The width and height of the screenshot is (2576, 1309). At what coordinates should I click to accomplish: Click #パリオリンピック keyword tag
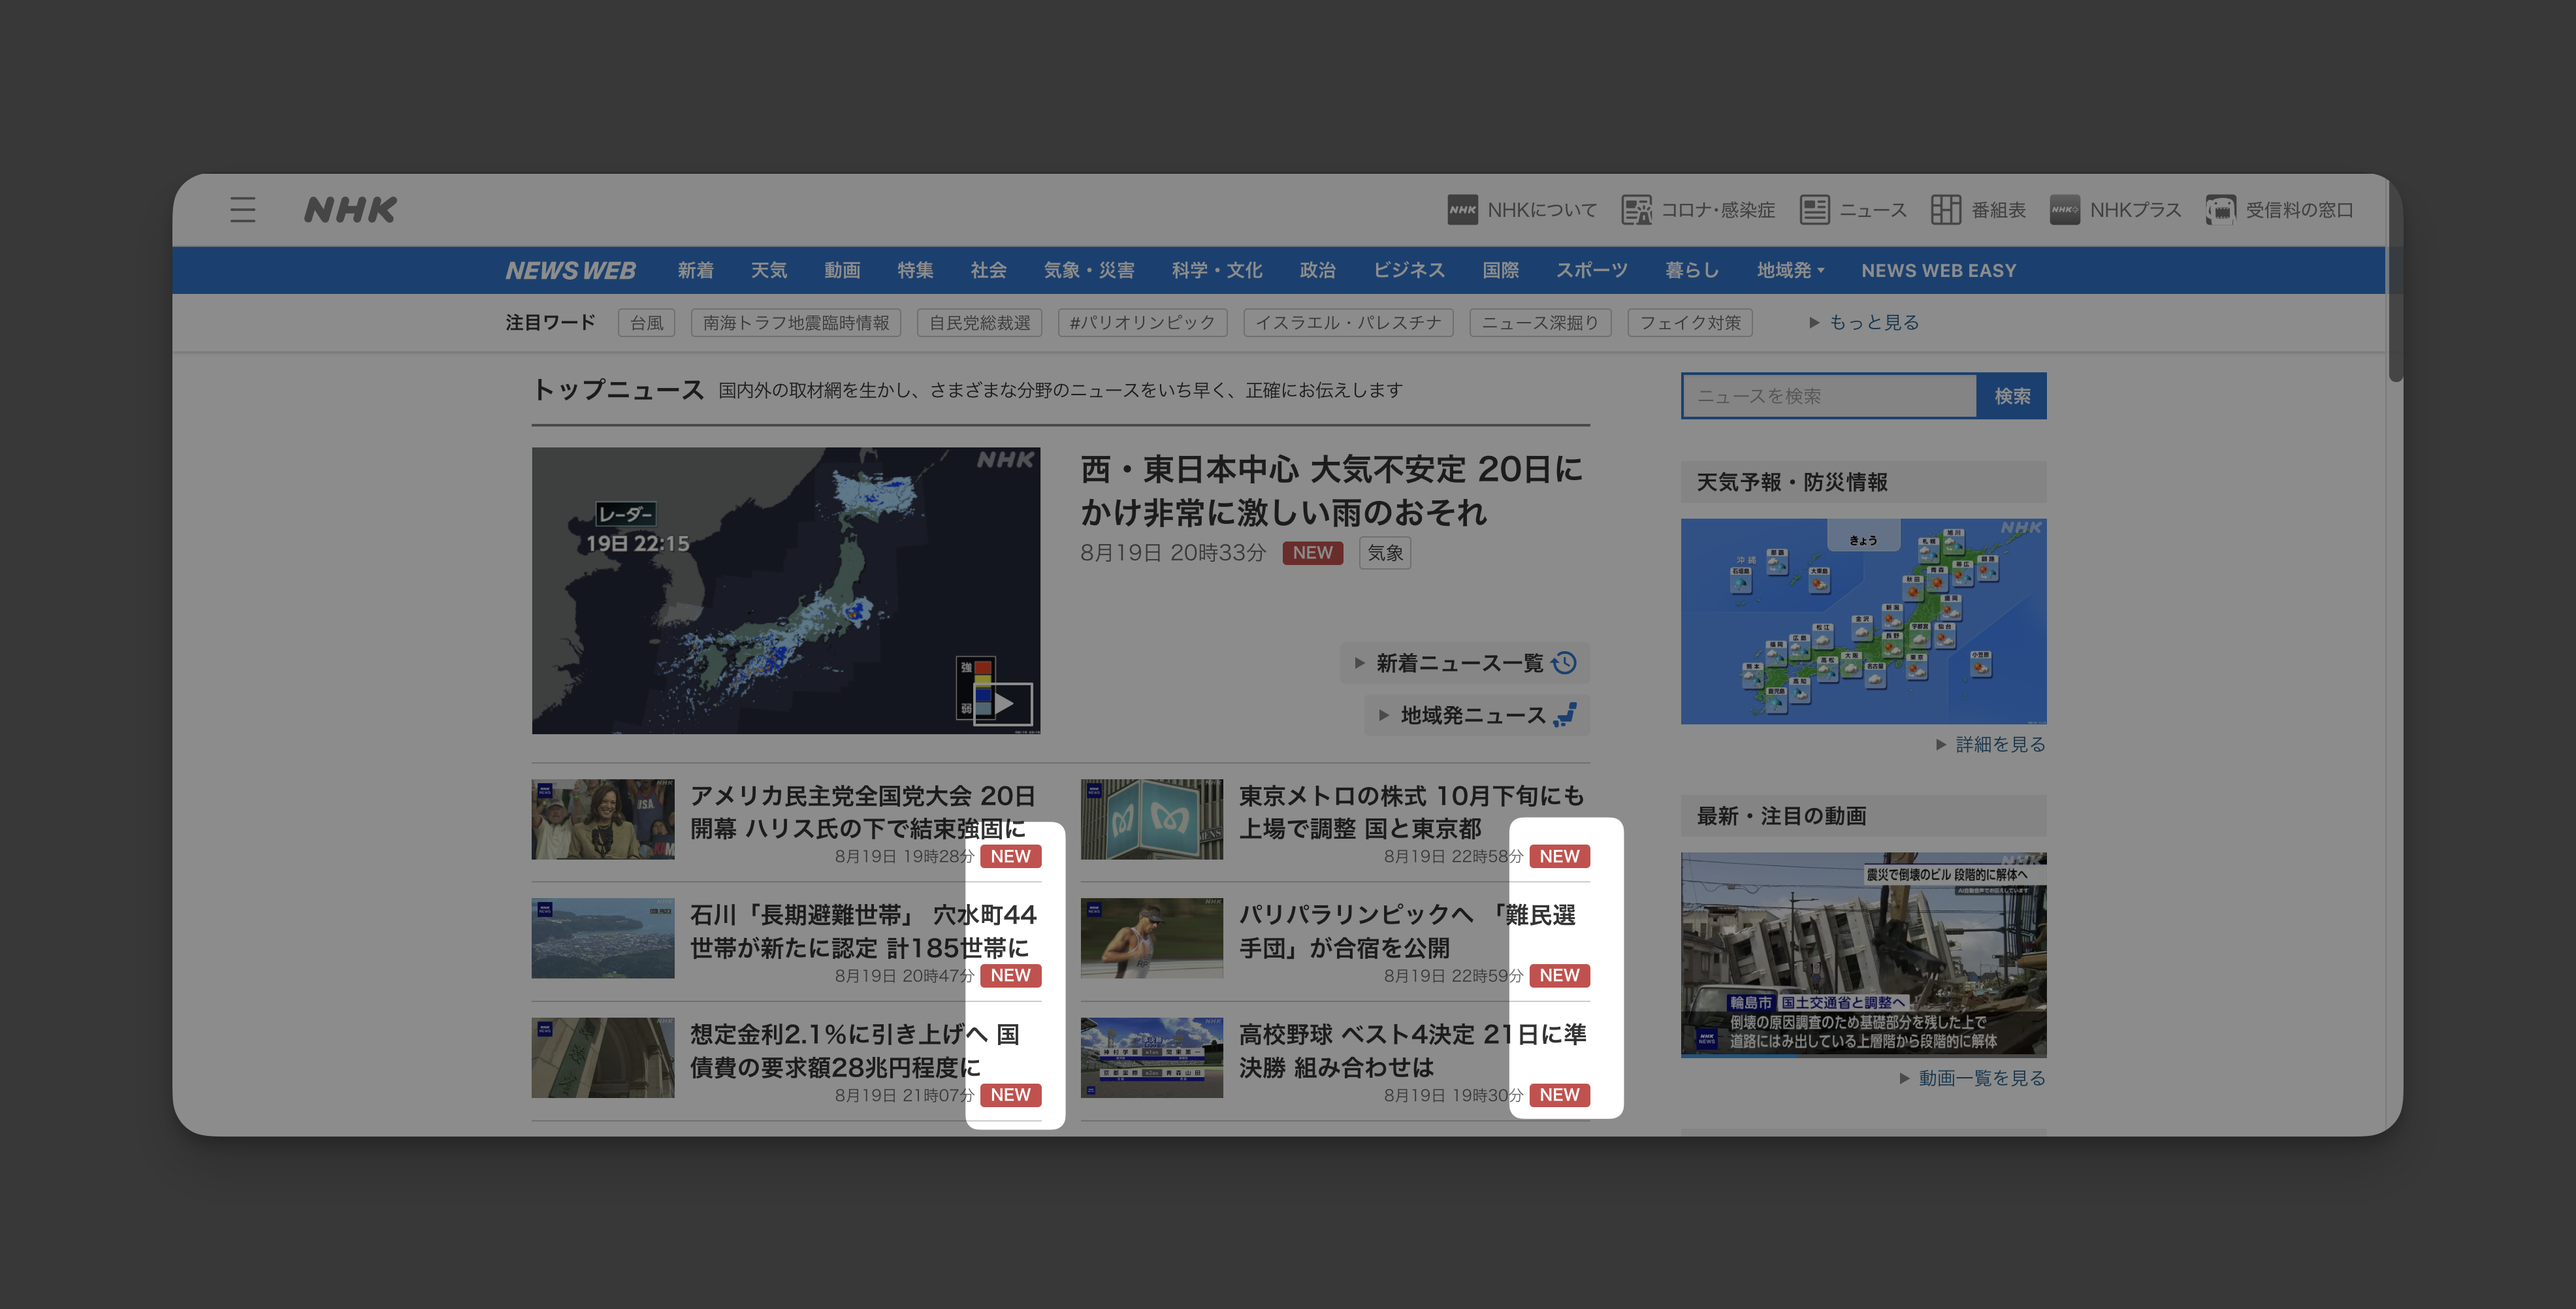coord(1142,323)
